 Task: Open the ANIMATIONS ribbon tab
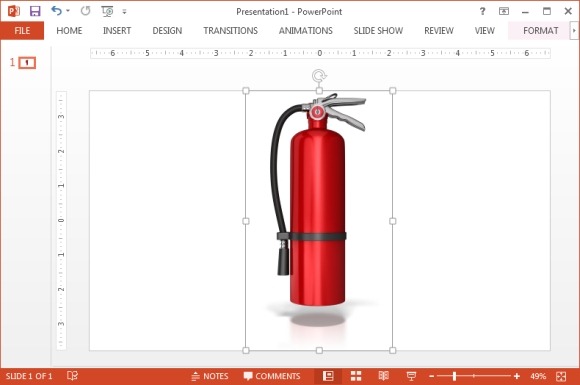click(306, 31)
